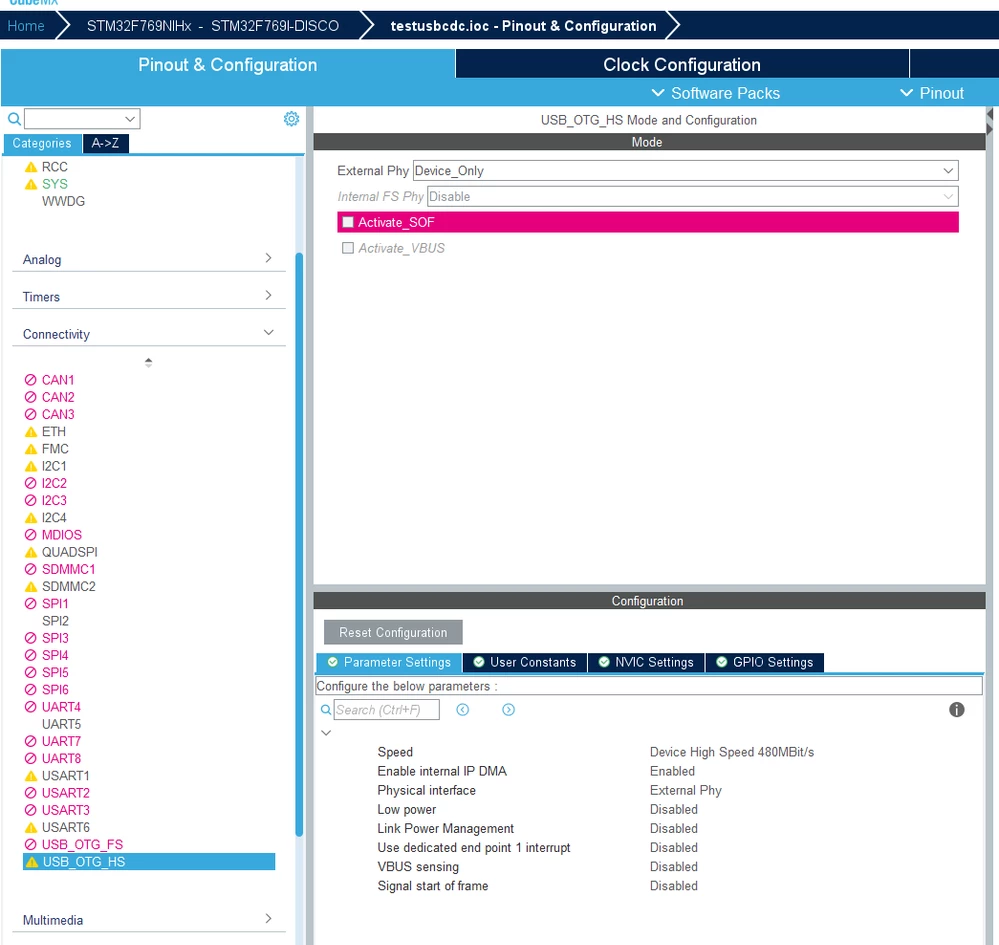Click the warning icon beside SDMMC2
This screenshot has height=945, width=999.
(x=31, y=586)
